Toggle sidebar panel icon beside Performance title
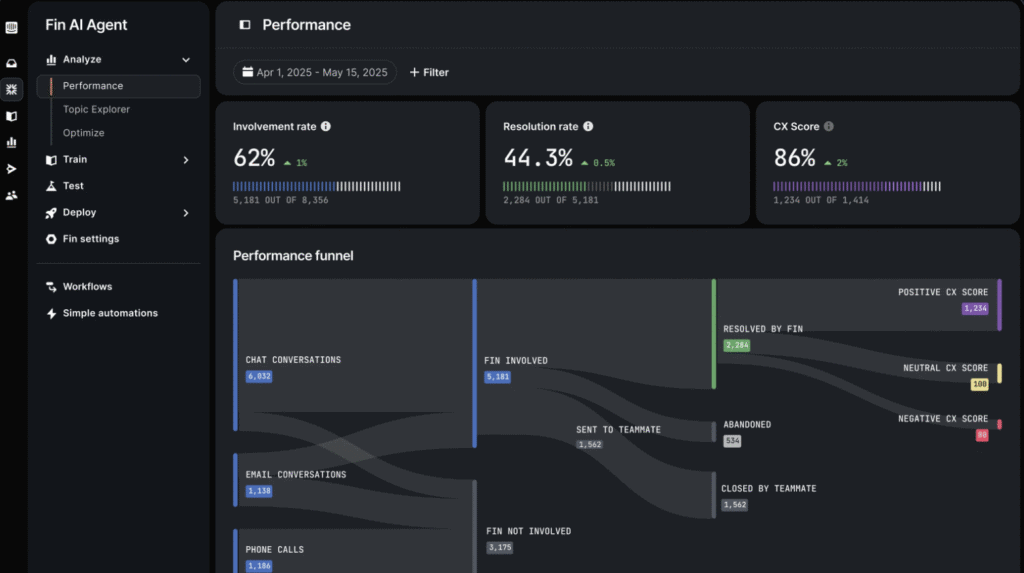This screenshot has width=1024, height=573. 245,25
